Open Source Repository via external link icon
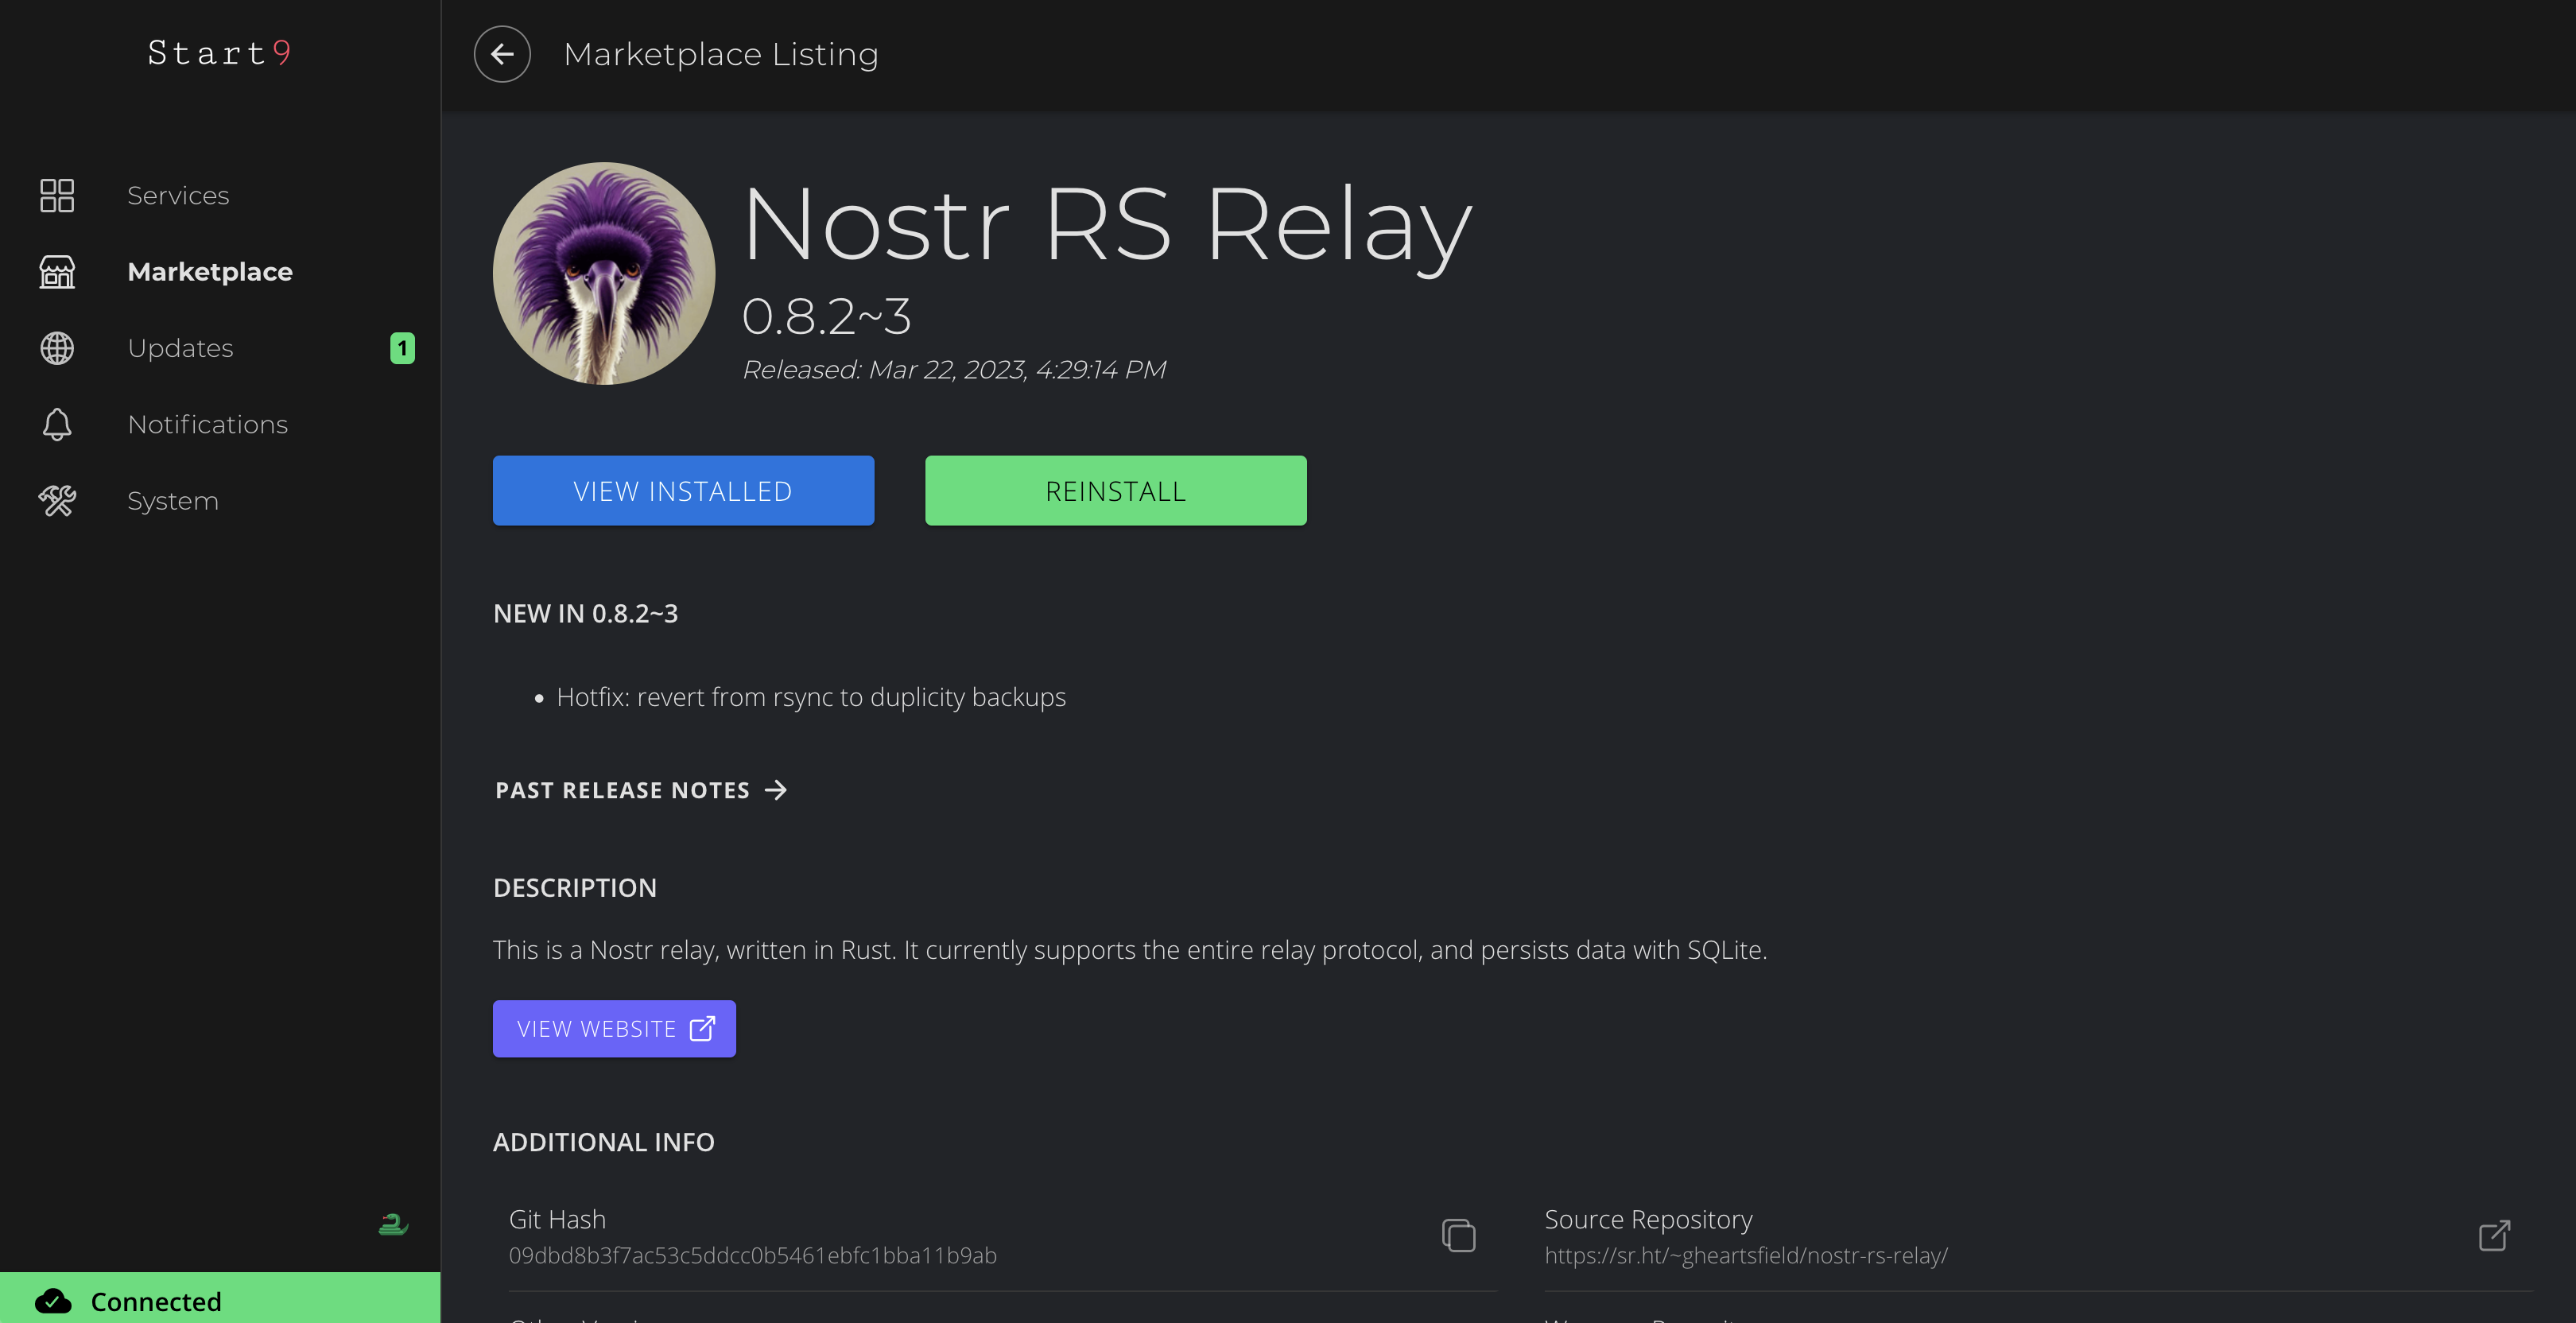 [2494, 1235]
